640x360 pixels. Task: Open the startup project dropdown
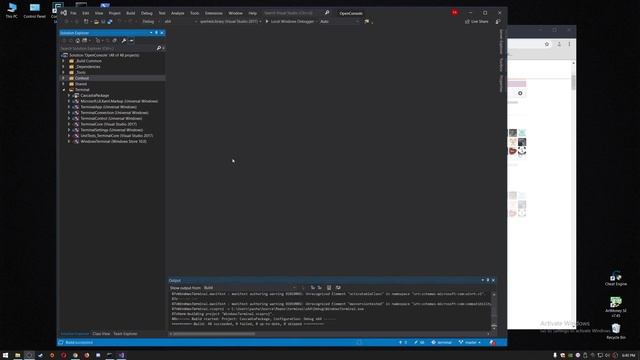click(x=230, y=21)
